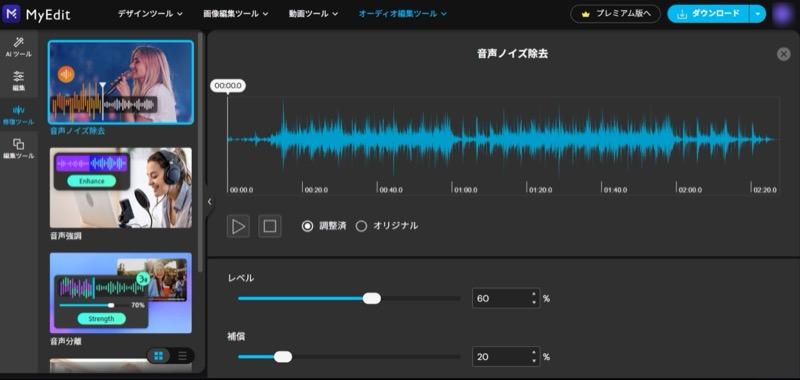Select the 調整済 radio option
Viewport: 800px width, 380px height.
[307, 226]
